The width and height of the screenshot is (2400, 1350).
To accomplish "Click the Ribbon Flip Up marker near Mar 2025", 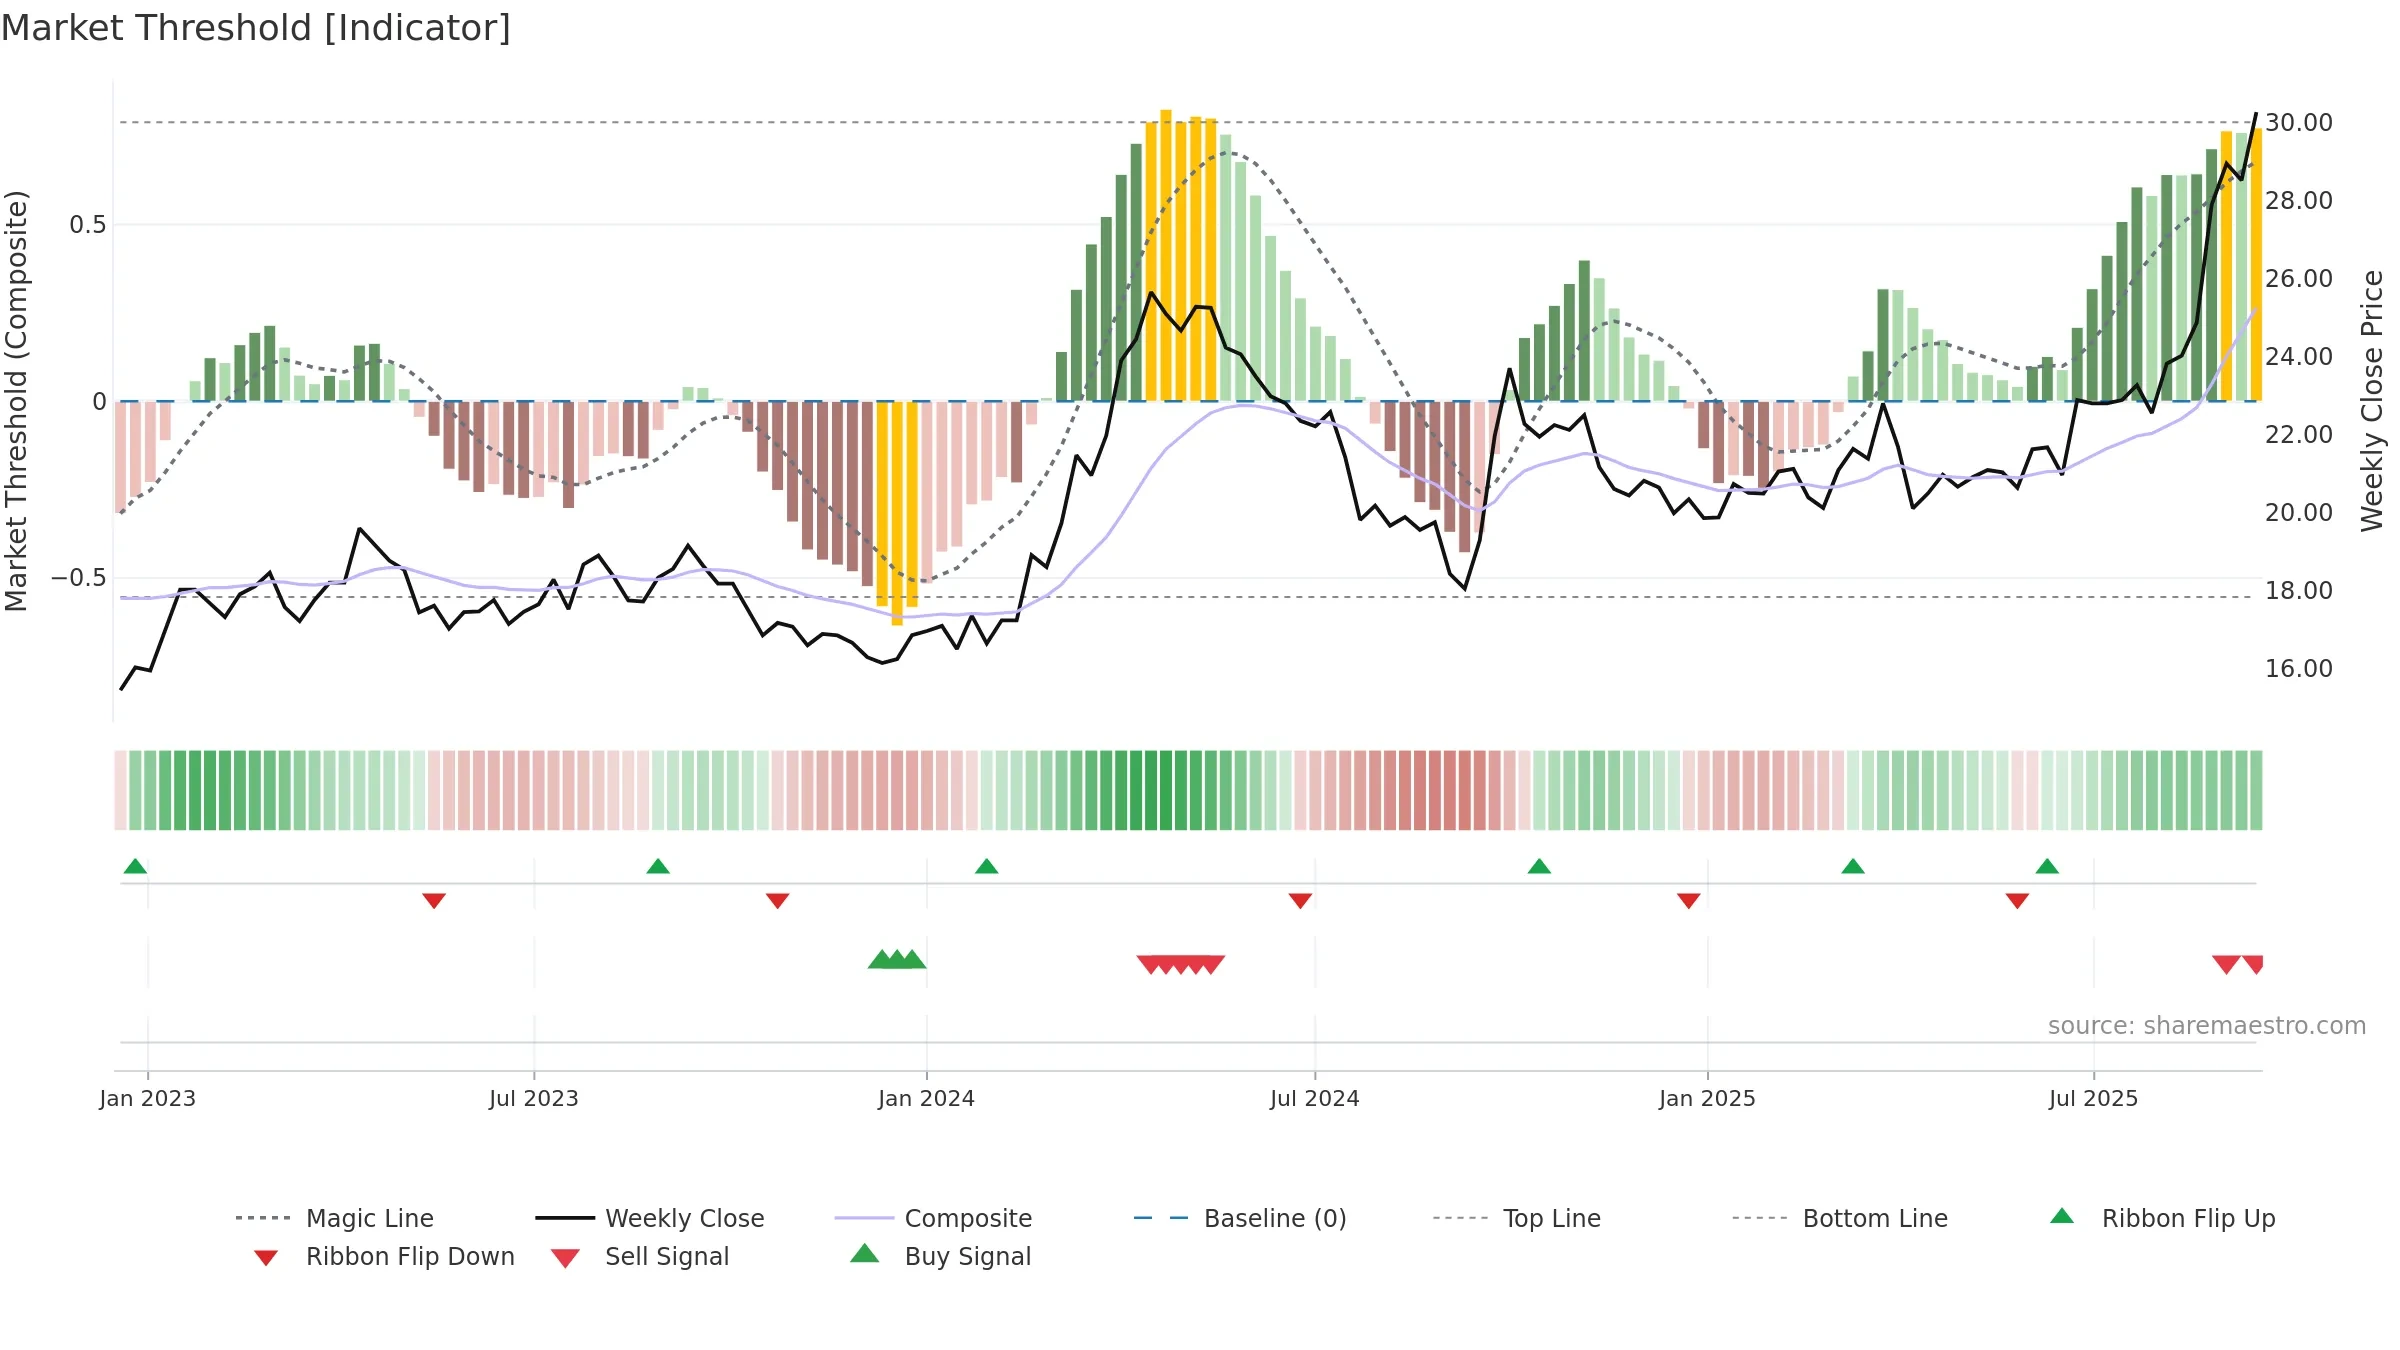I will tap(1853, 866).
